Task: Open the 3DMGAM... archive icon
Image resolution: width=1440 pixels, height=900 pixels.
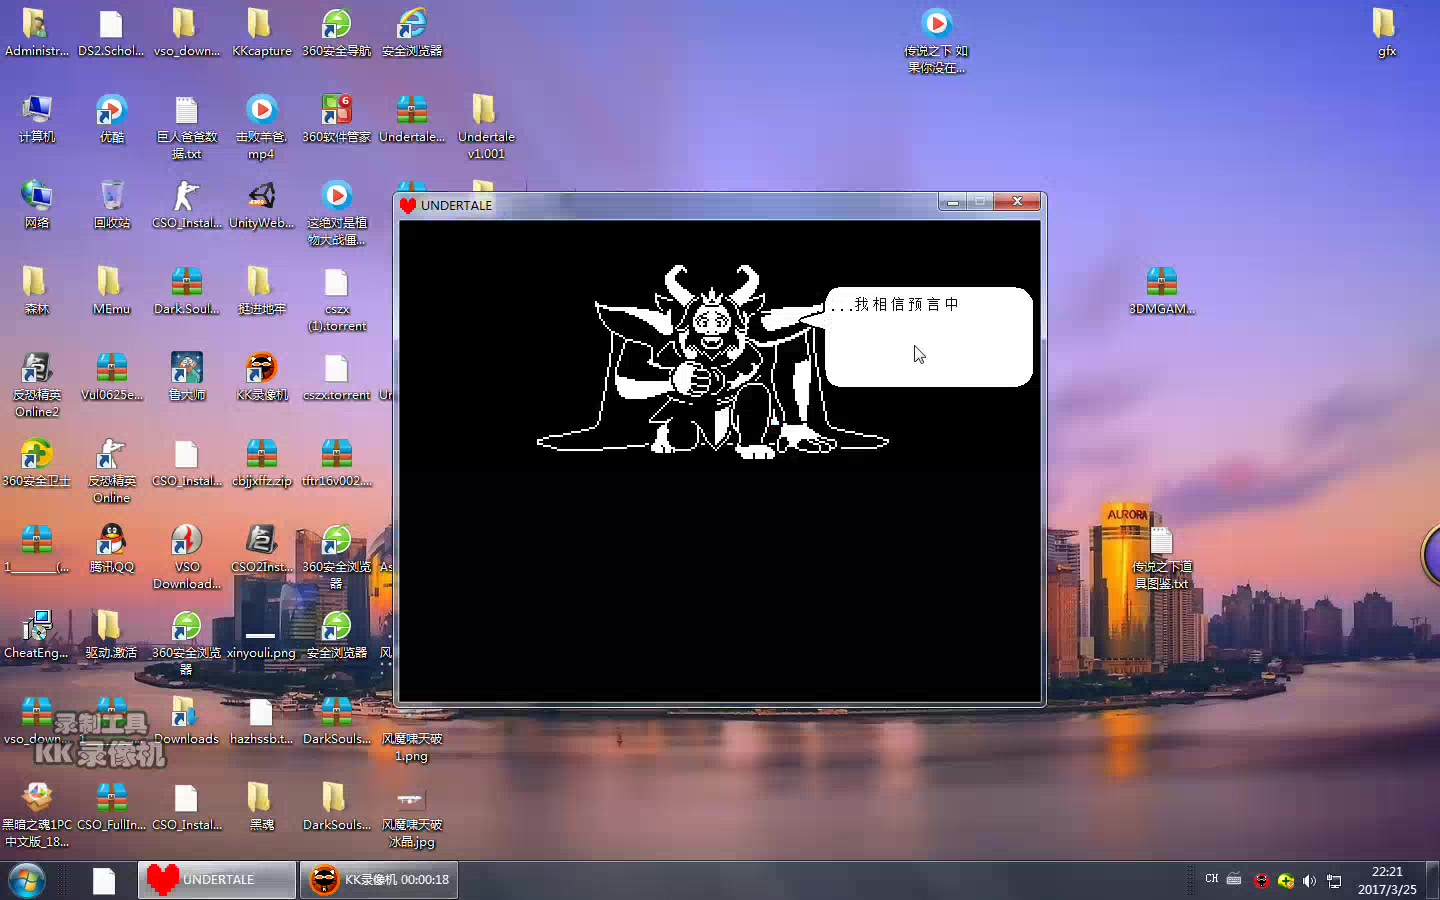Action: [x=1161, y=290]
